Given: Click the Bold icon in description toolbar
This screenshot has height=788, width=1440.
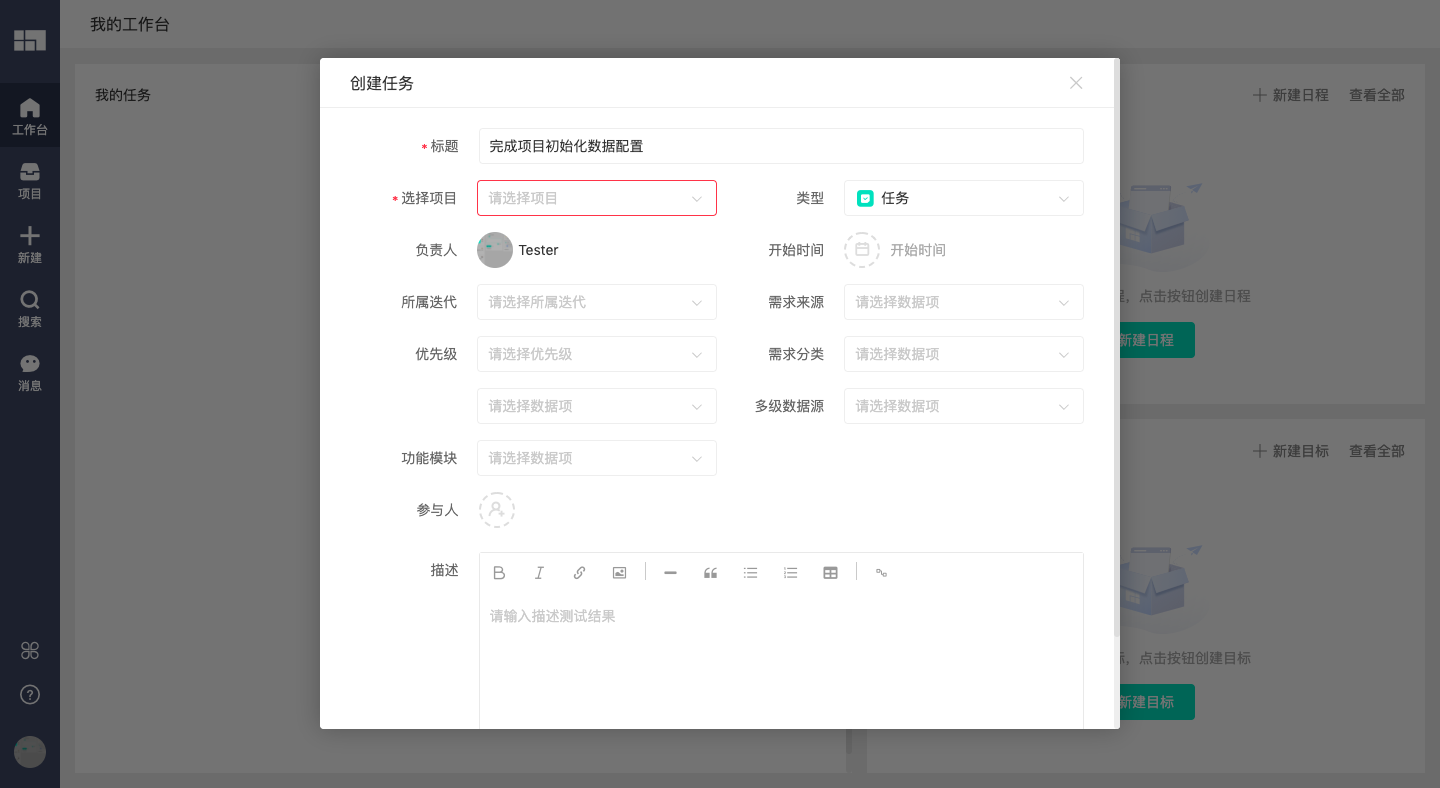Looking at the screenshot, I should click(x=499, y=573).
